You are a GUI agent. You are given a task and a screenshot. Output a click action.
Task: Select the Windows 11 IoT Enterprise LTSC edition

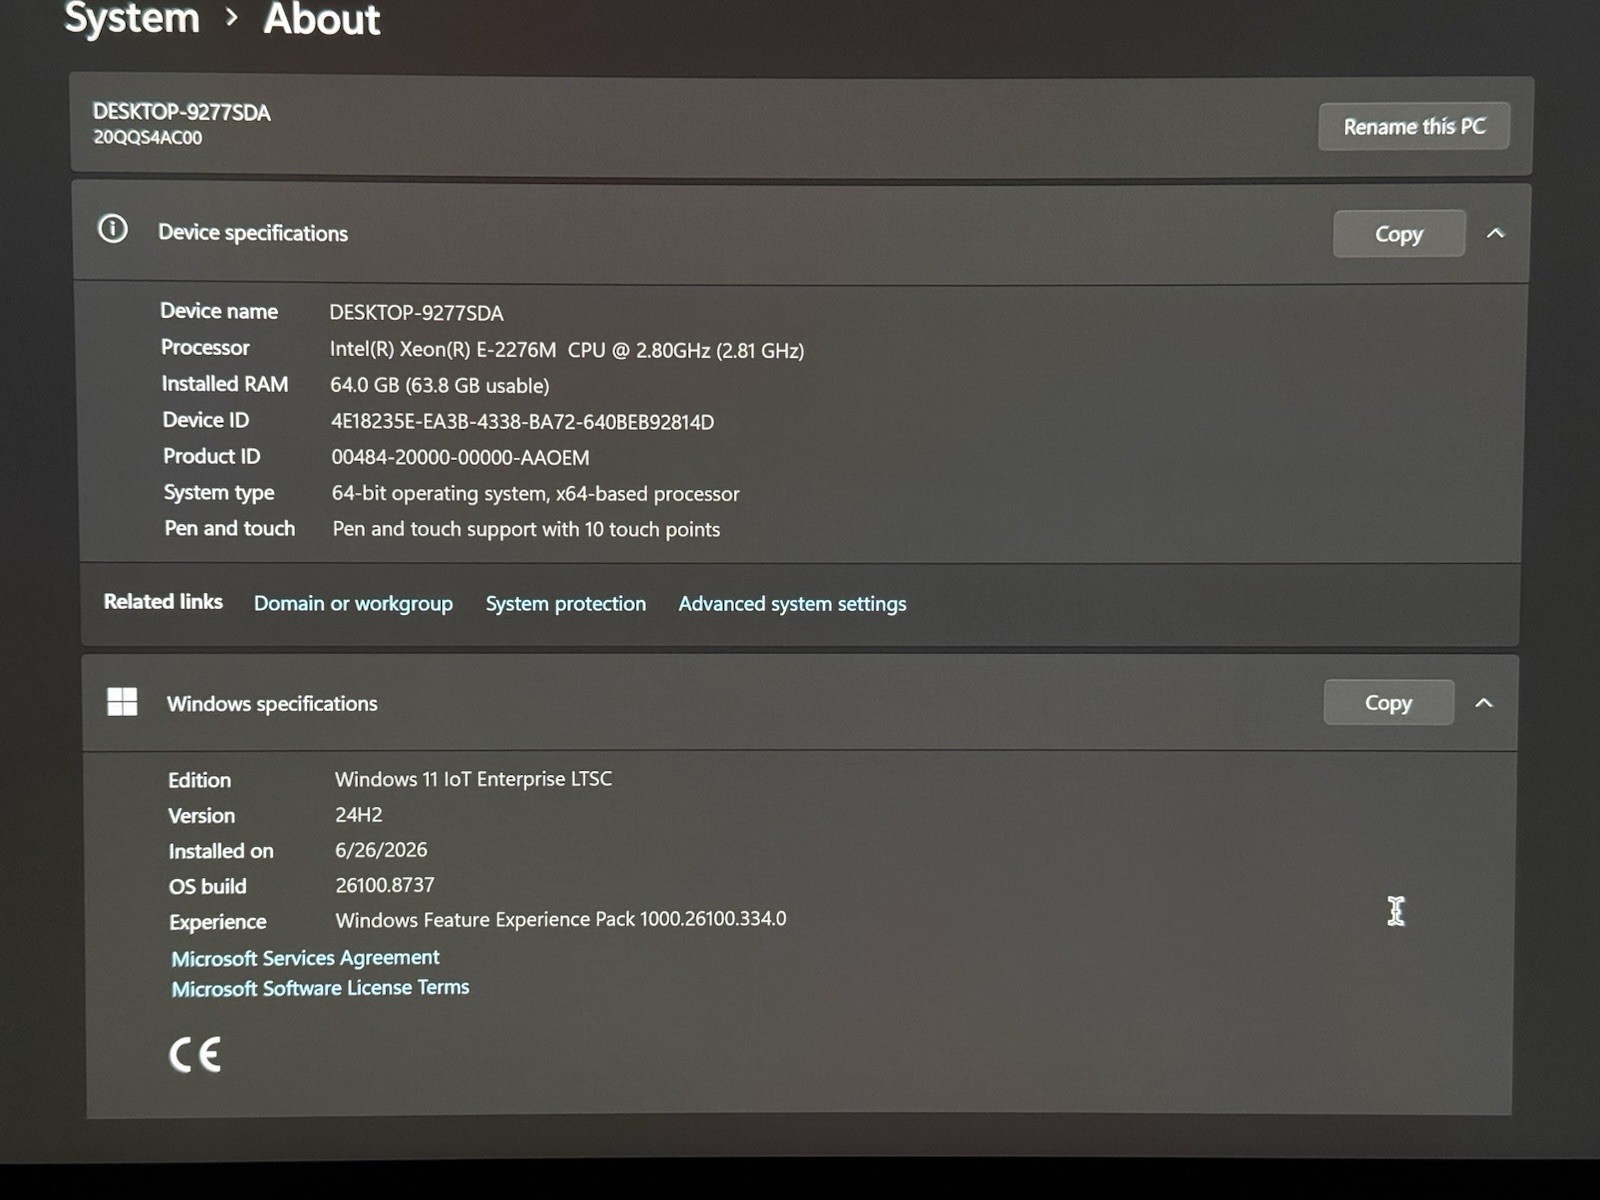[x=473, y=779]
